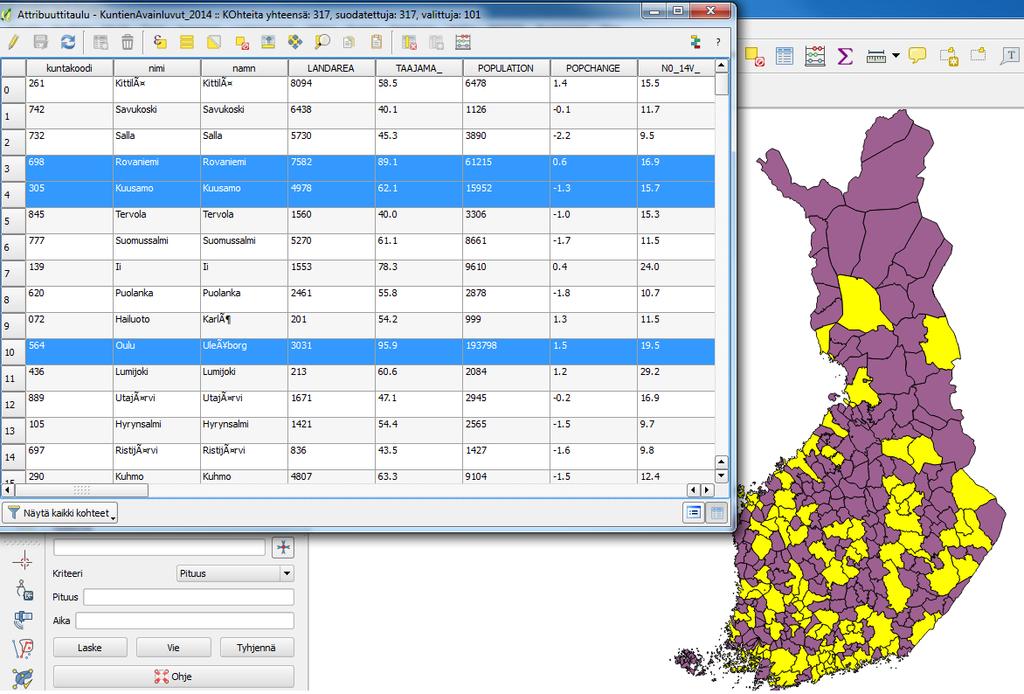Switch to table view
Image resolution: width=1024 pixels, height=694 pixels.
717,513
